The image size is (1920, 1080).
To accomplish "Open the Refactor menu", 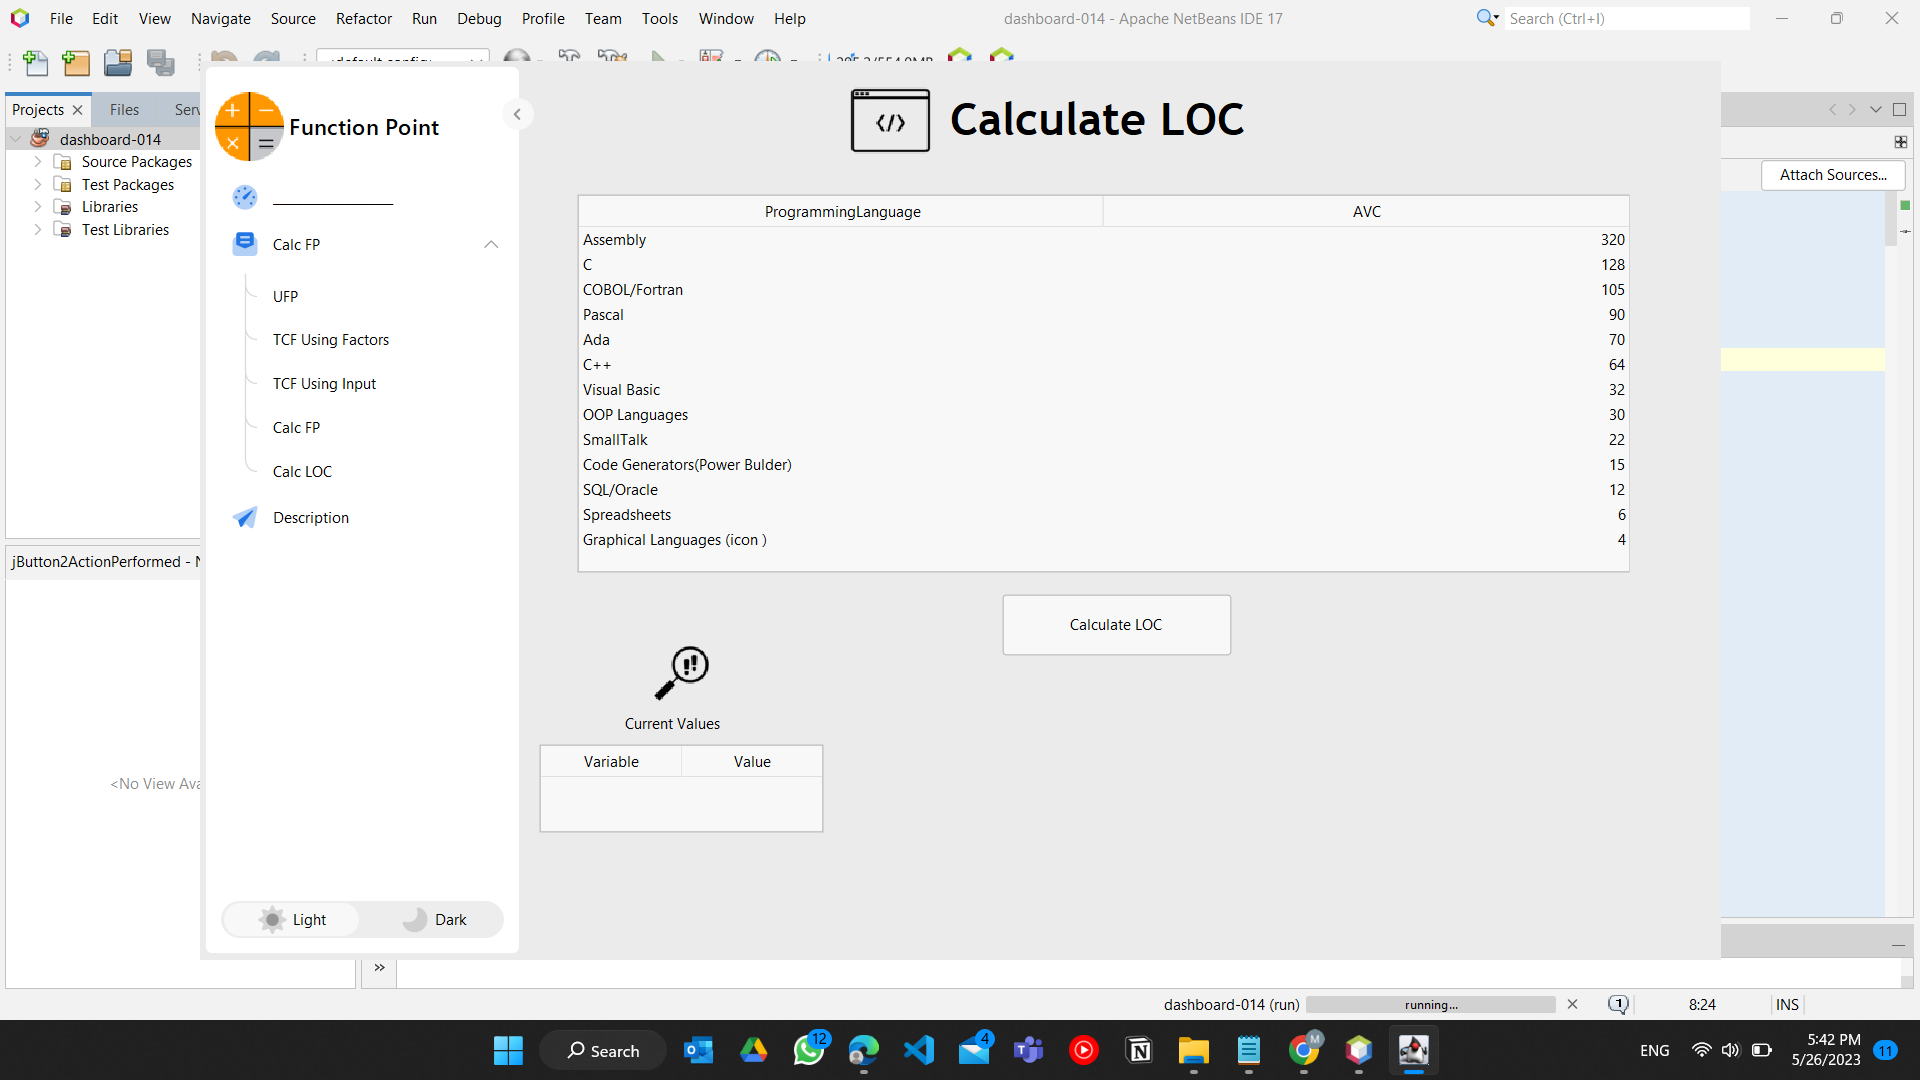I will coord(363,18).
